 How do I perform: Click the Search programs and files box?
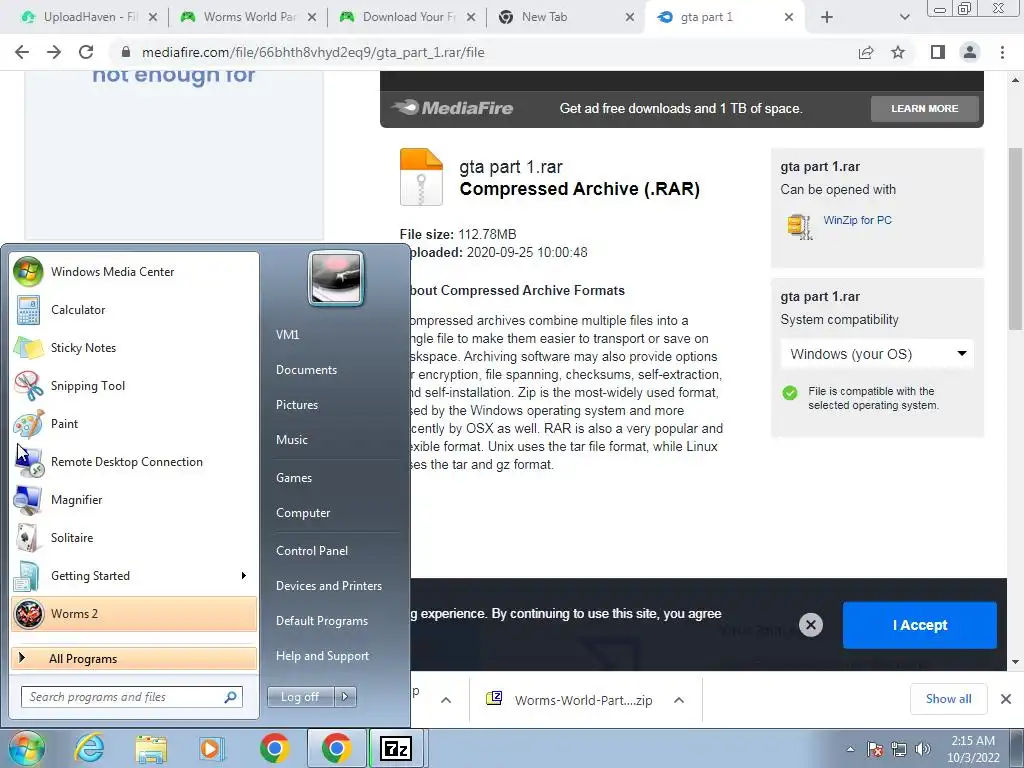tap(131, 697)
